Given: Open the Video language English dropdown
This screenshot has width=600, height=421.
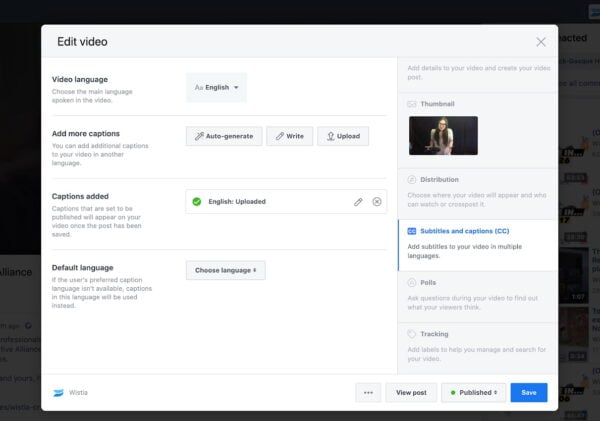Looking at the screenshot, I should pos(216,87).
